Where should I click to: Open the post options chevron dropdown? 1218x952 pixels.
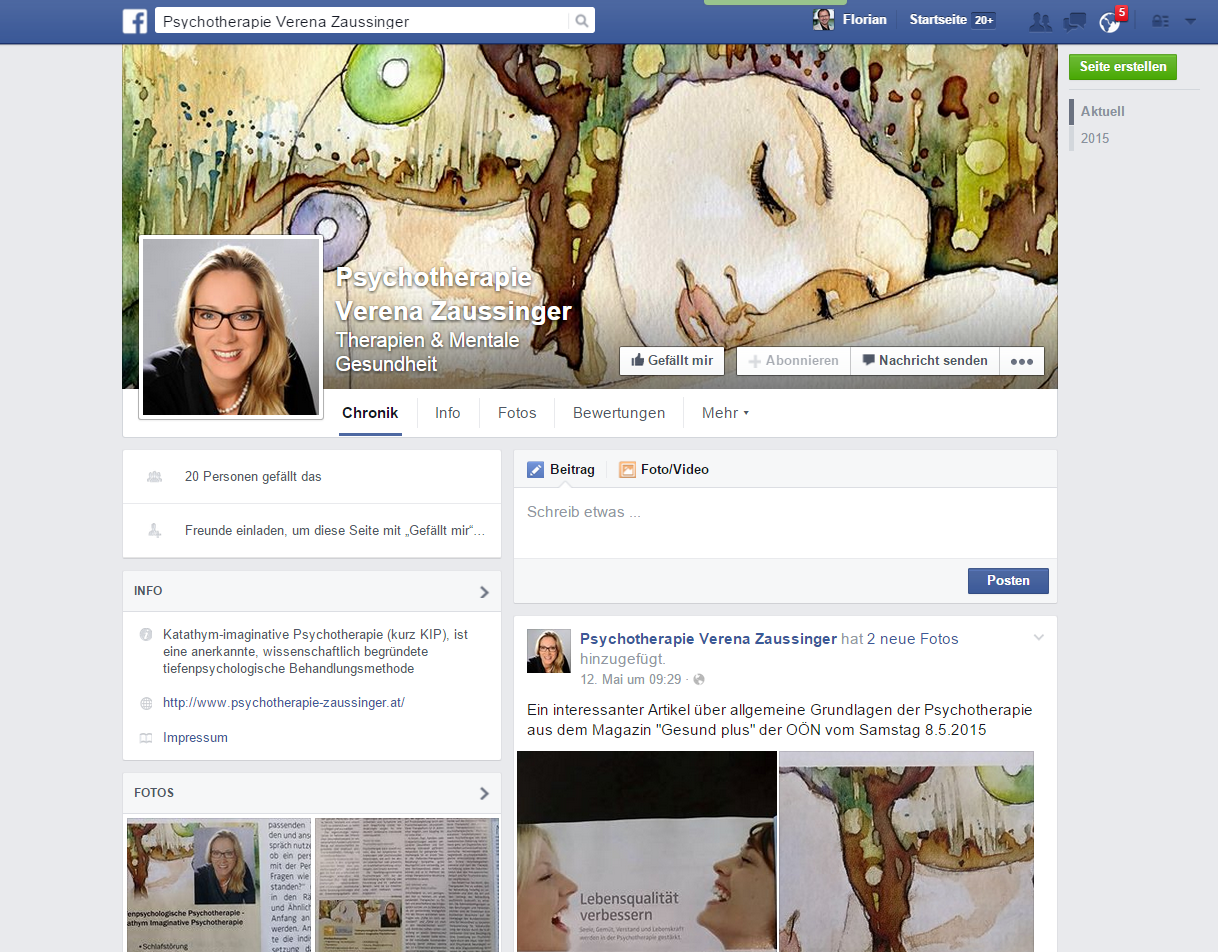pyautogui.click(x=1038, y=637)
